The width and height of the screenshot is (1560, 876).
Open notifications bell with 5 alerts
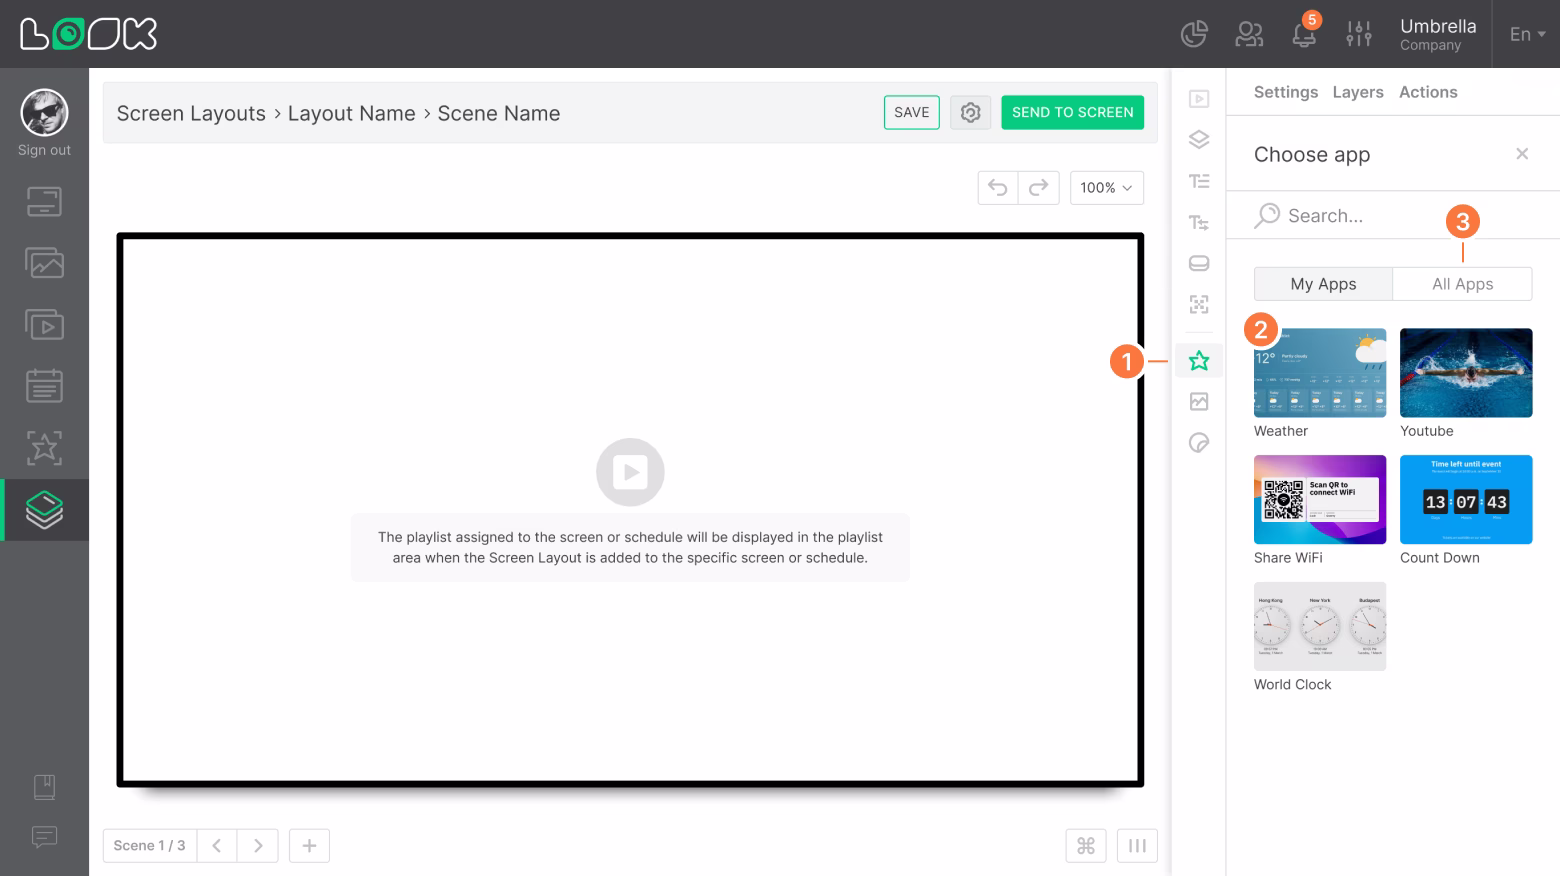coord(1304,33)
